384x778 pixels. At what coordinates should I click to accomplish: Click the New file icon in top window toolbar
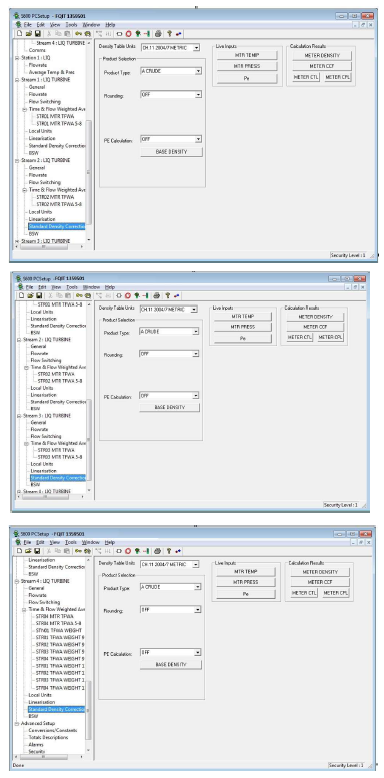point(19,33)
